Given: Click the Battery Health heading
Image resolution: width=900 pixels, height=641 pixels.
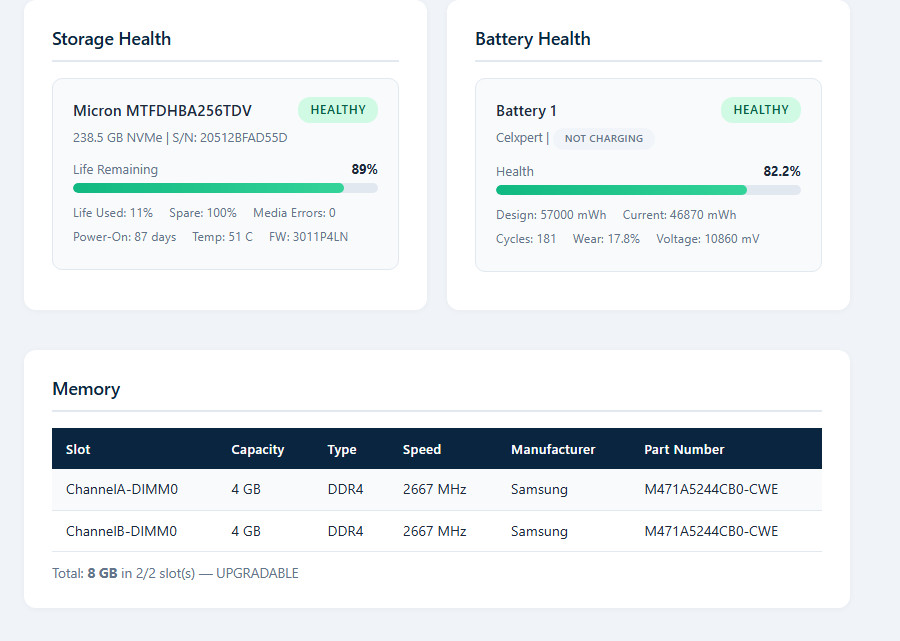Looking at the screenshot, I should pyautogui.click(x=533, y=39).
